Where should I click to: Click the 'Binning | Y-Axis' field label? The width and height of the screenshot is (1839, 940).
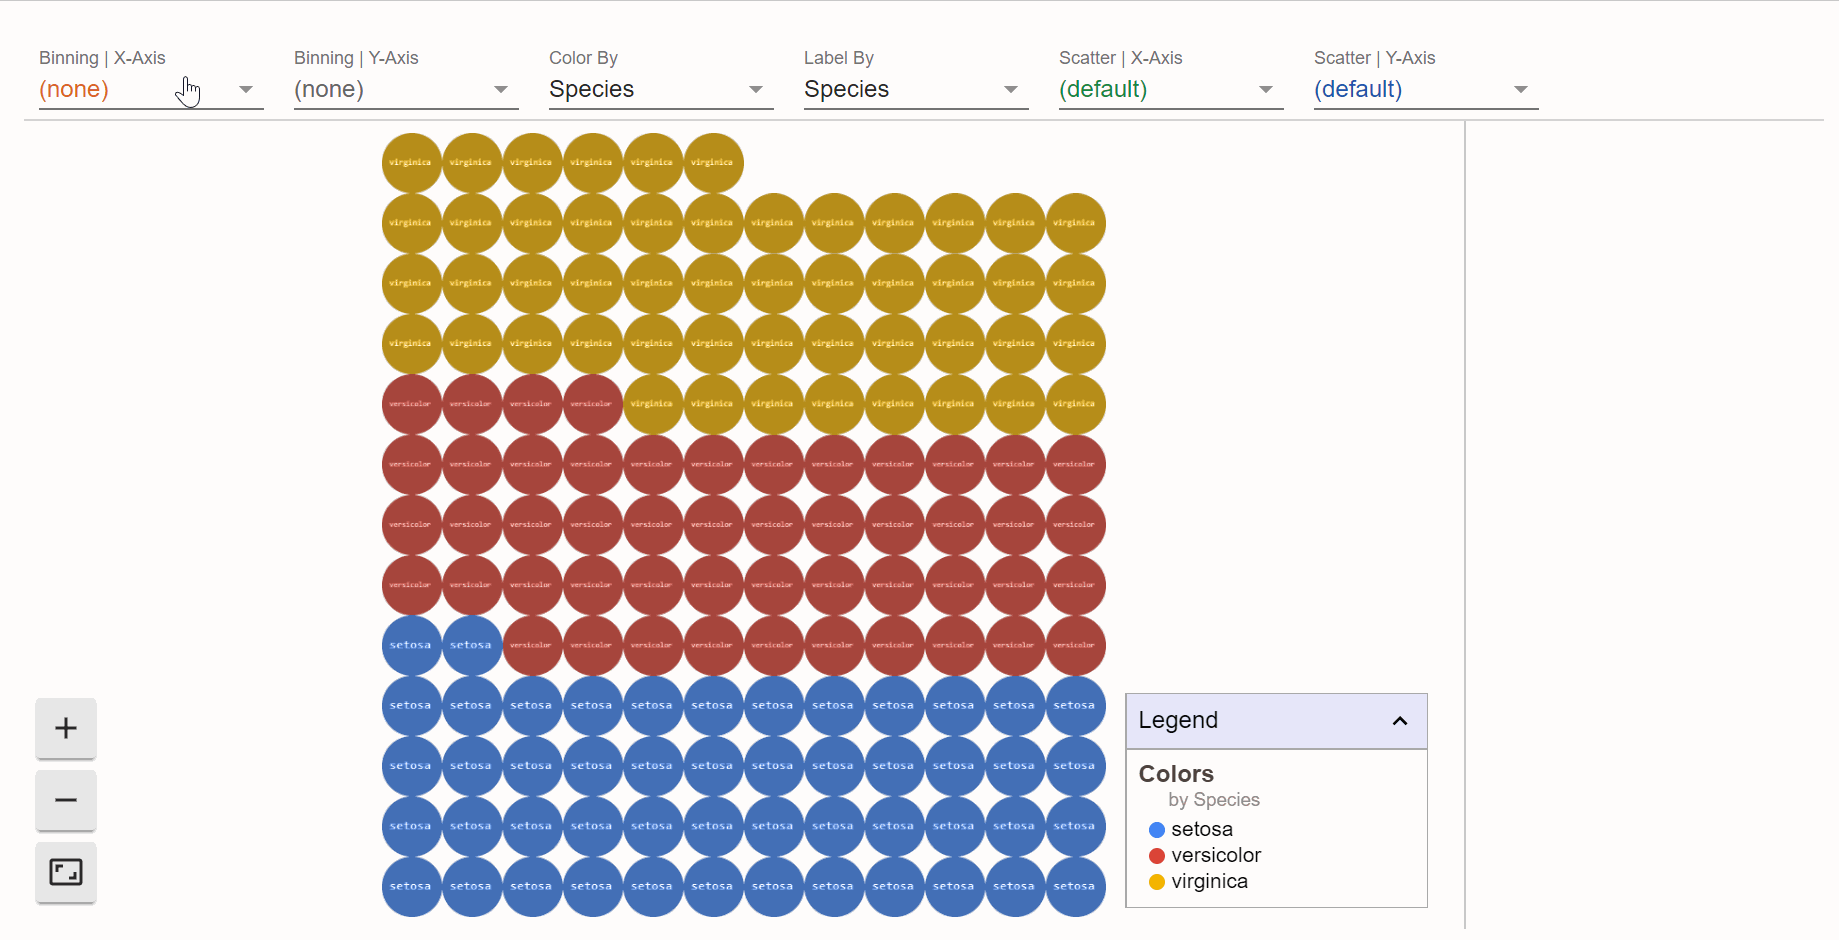click(x=356, y=58)
